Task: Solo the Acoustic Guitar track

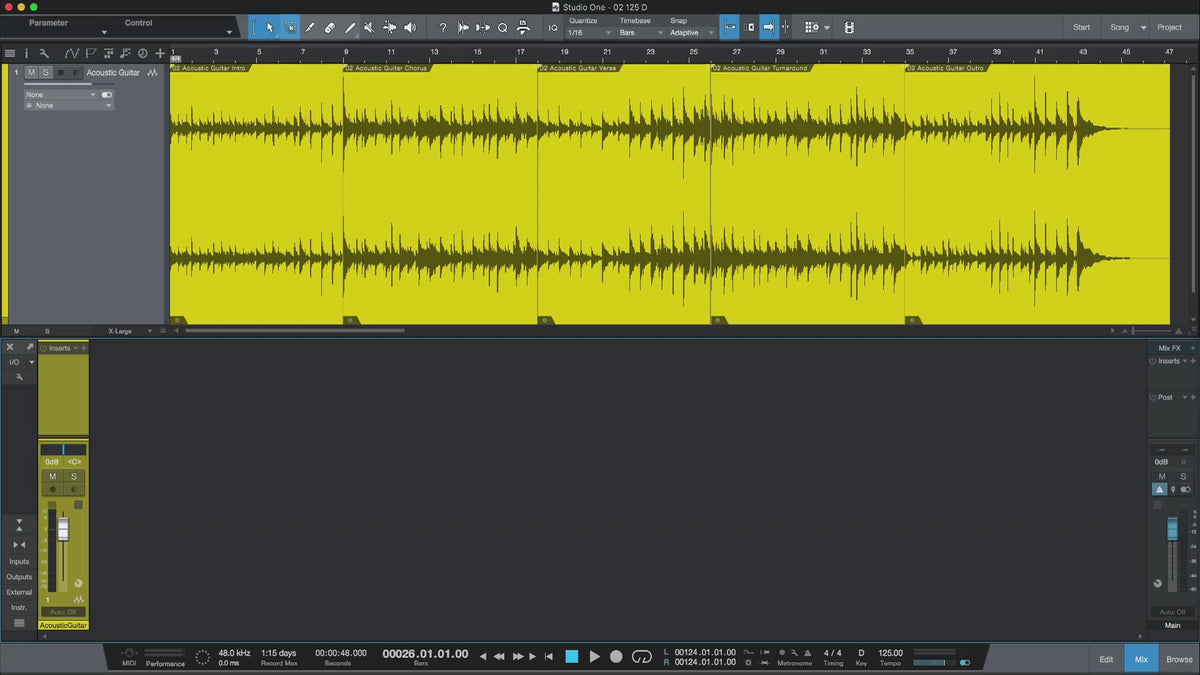Action: pyautogui.click(x=45, y=73)
